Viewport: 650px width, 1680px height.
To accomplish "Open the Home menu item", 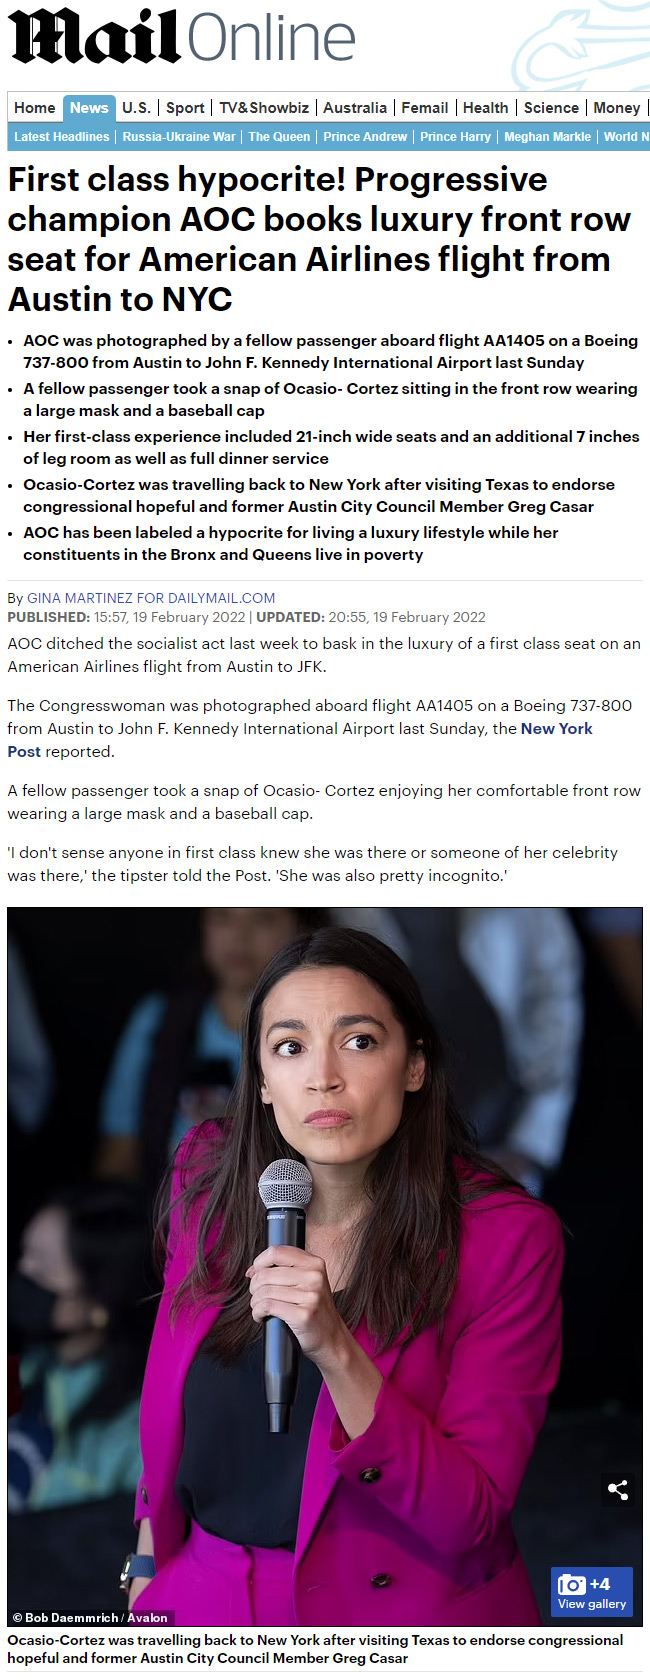I will 35,108.
